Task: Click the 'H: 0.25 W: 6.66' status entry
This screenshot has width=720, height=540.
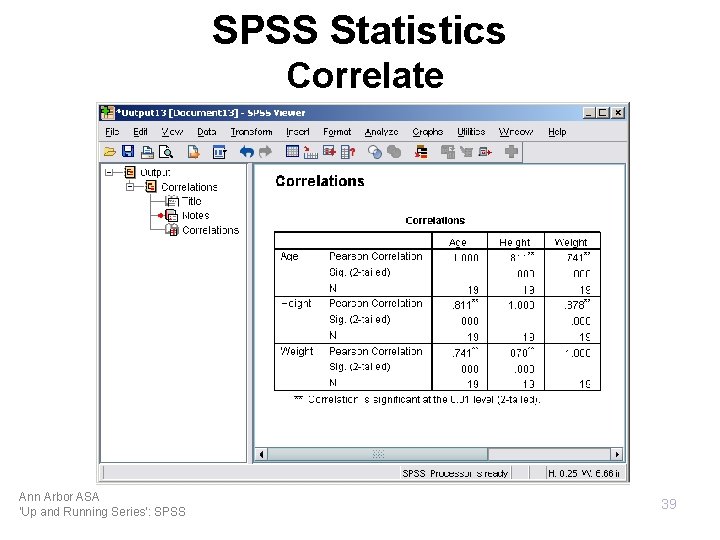Action: click(584, 473)
